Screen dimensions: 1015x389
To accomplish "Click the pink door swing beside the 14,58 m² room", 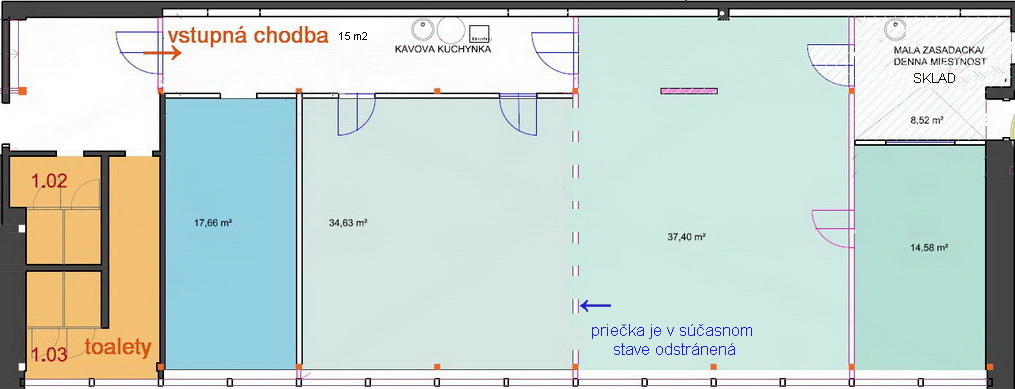I will click(832, 228).
